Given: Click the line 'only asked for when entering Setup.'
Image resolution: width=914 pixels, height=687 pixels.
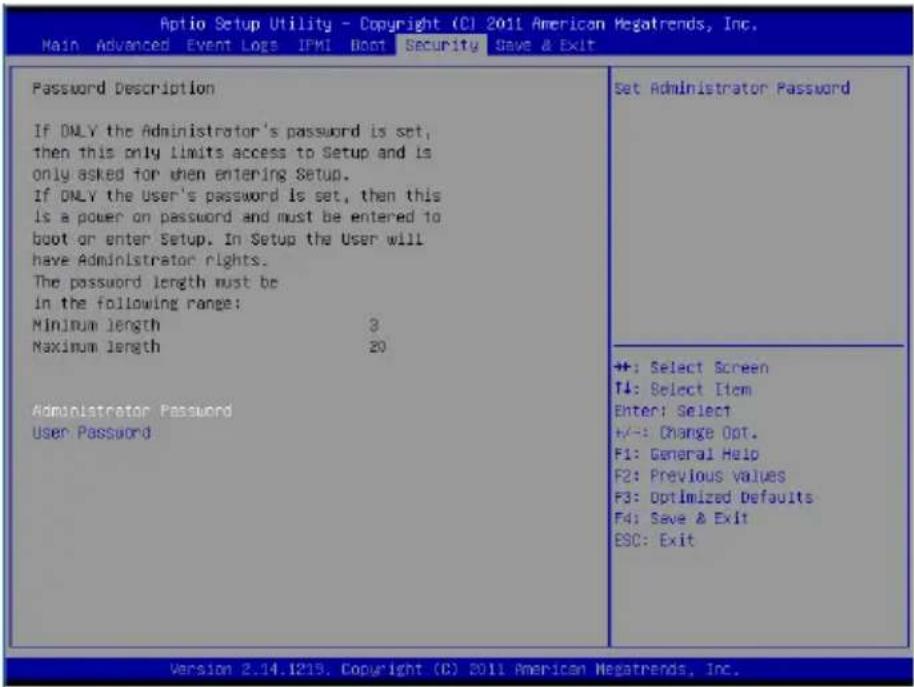Looking at the screenshot, I should tap(191, 174).
